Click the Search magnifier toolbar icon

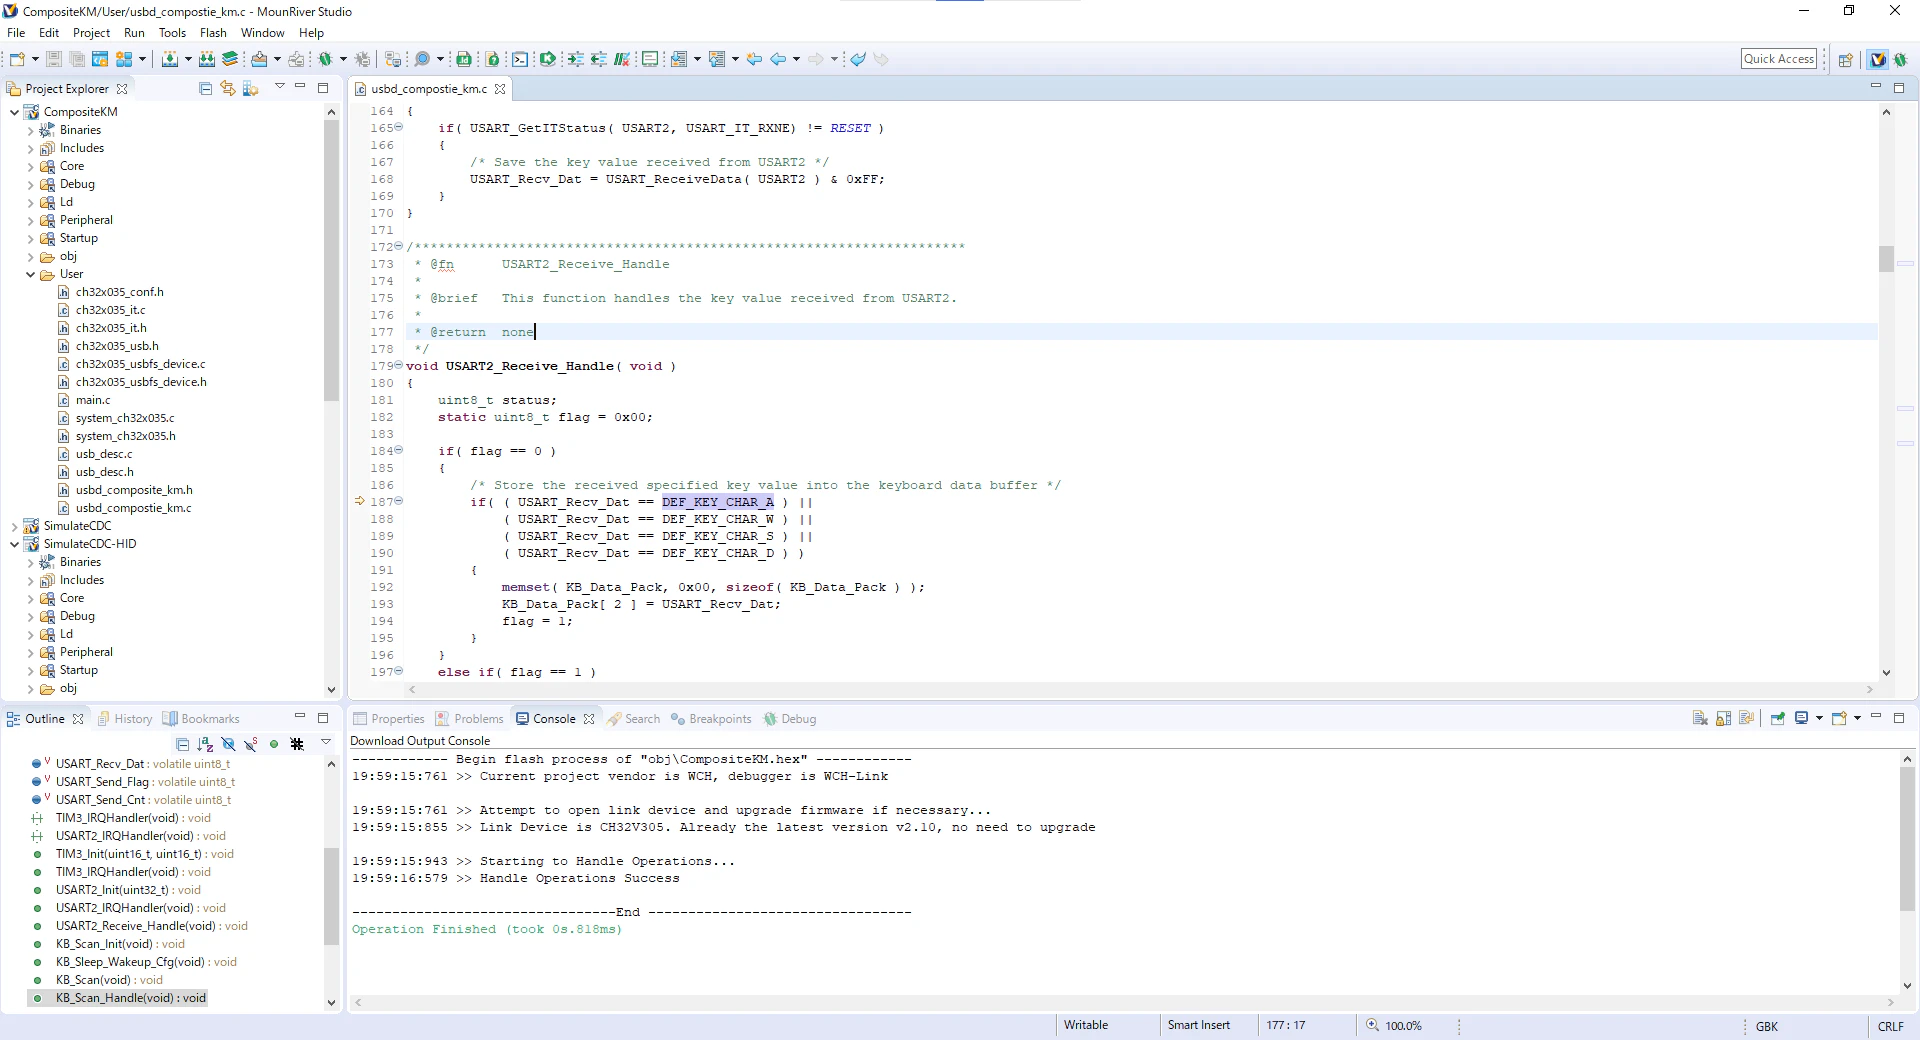(422, 59)
